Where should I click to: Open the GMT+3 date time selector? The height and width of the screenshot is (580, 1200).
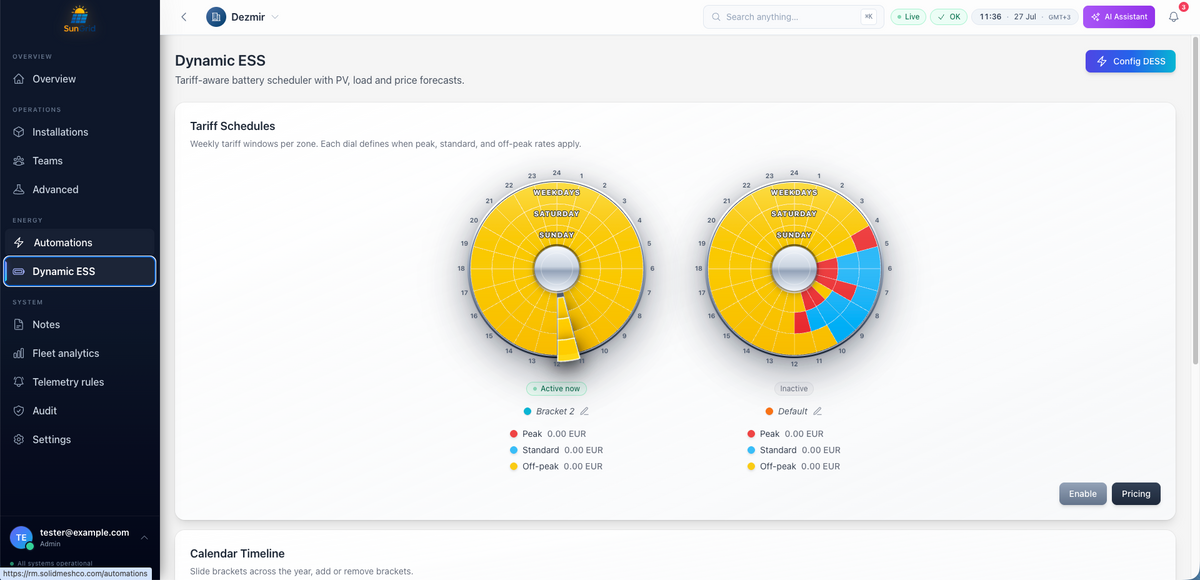click(x=1025, y=17)
